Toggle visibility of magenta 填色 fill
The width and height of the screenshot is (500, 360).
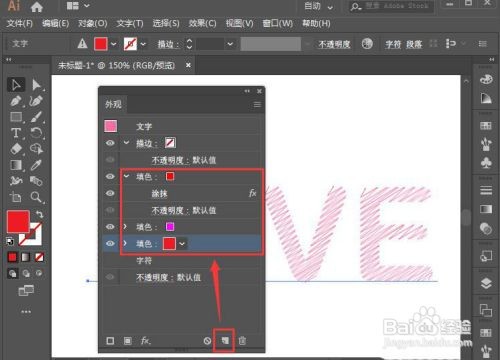pyautogui.click(x=110, y=227)
